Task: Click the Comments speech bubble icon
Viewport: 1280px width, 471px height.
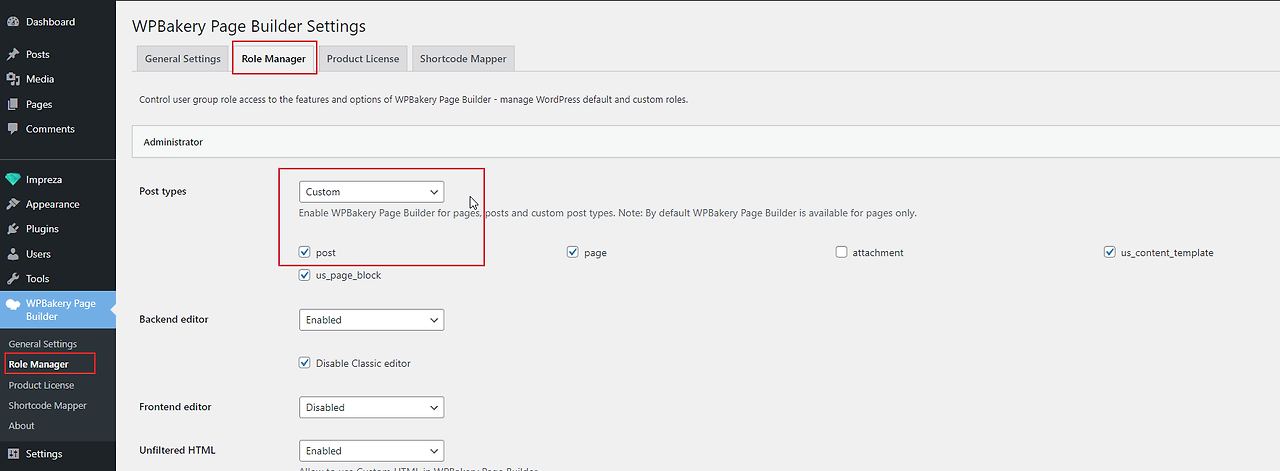Action: [x=13, y=129]
